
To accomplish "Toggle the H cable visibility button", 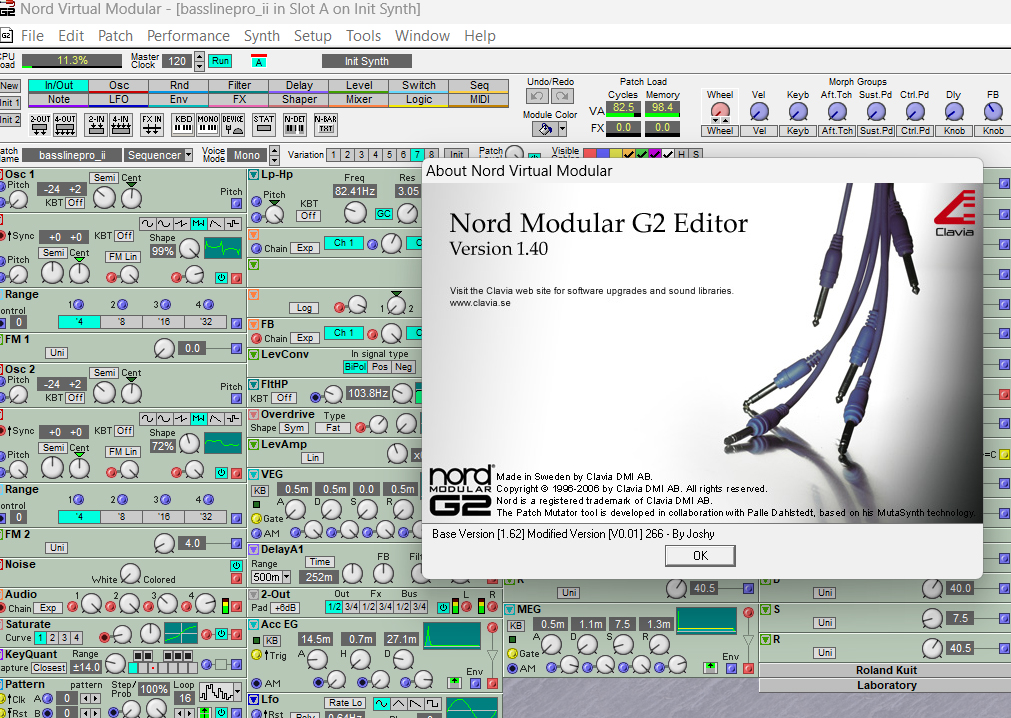I will pyautogui.click(x=682, y=154).
